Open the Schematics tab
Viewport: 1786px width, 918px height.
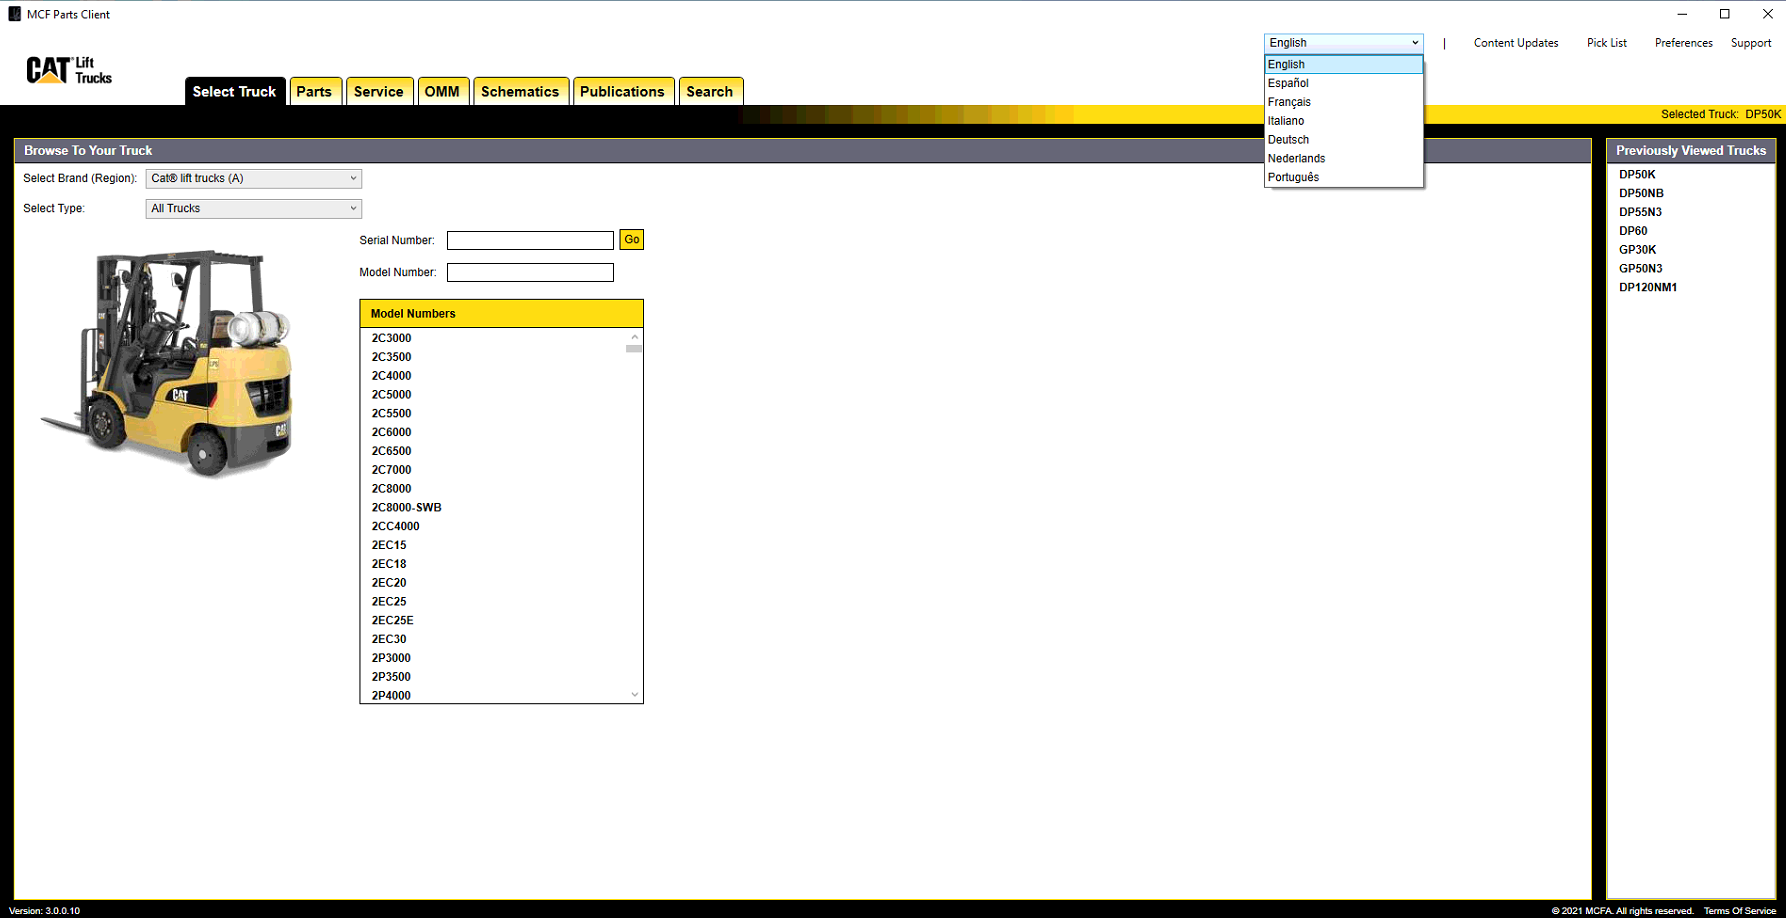point(520,92)
